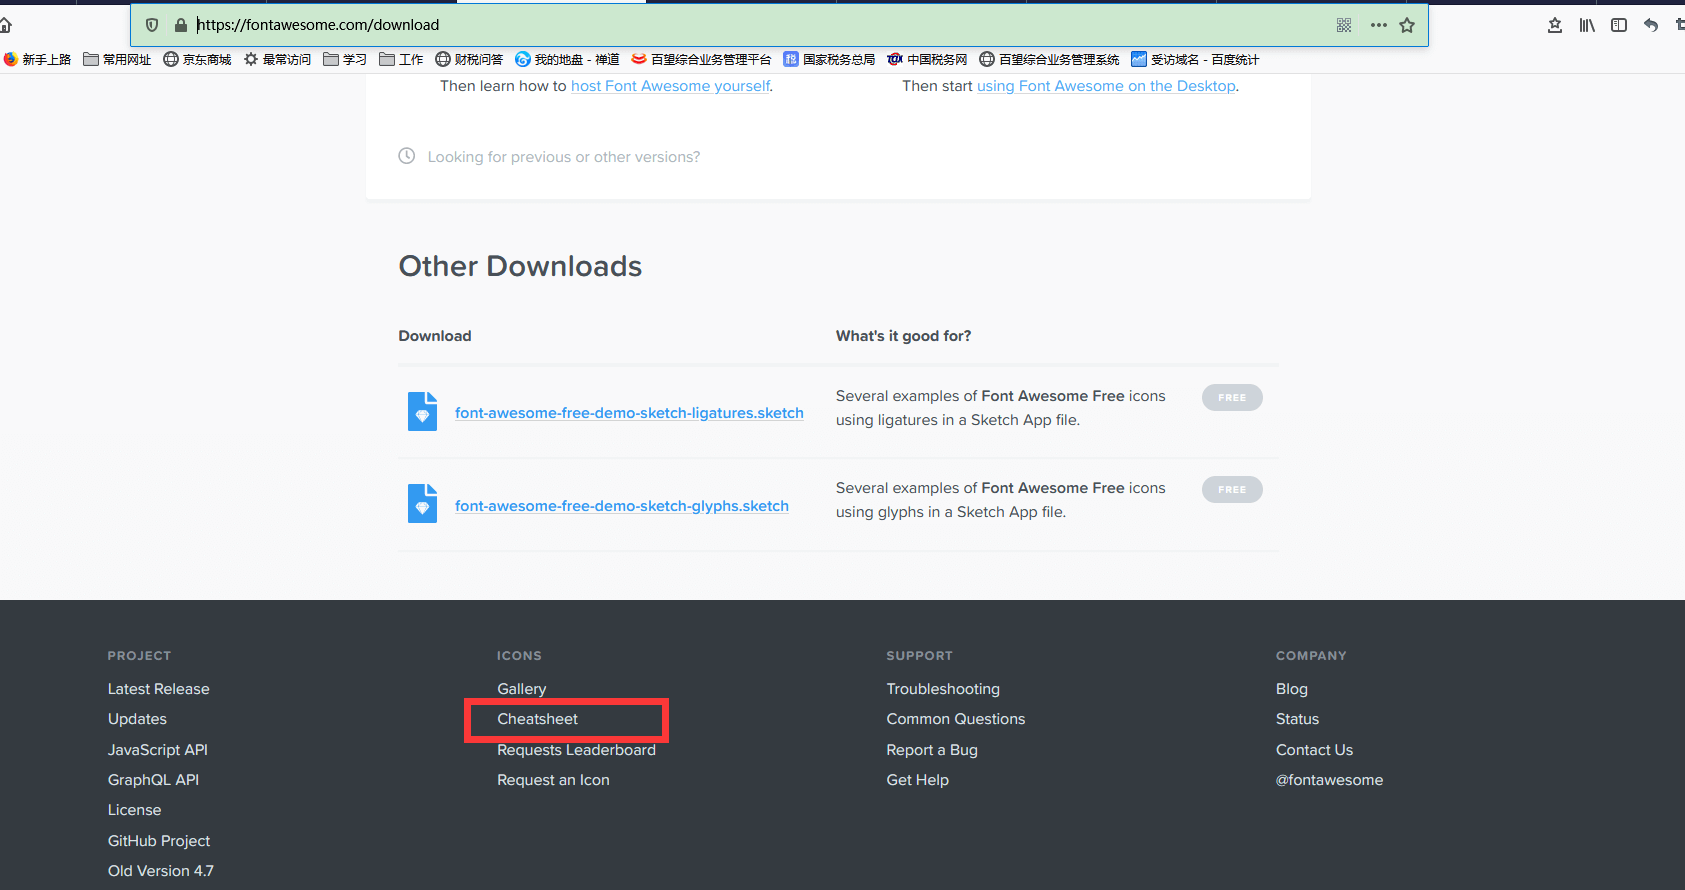Open GitHub Project footer link
Image resolution: width=1685 pixels, height=890 pixels.
point(159,841)
